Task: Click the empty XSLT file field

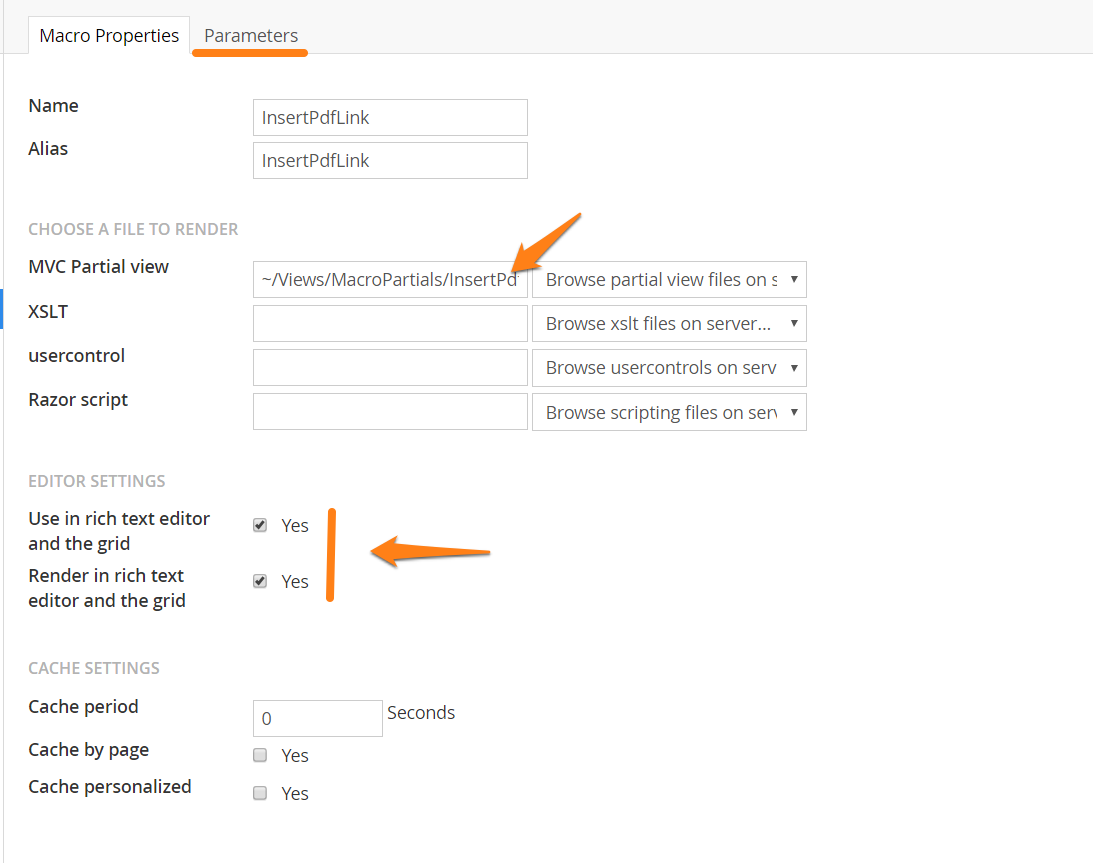Action: tap(390, 324)
